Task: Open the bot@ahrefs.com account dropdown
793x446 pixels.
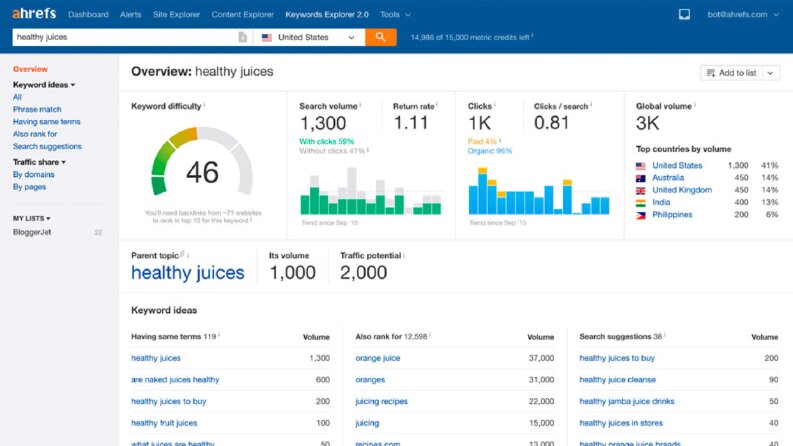Action: (x=742, y=15)
